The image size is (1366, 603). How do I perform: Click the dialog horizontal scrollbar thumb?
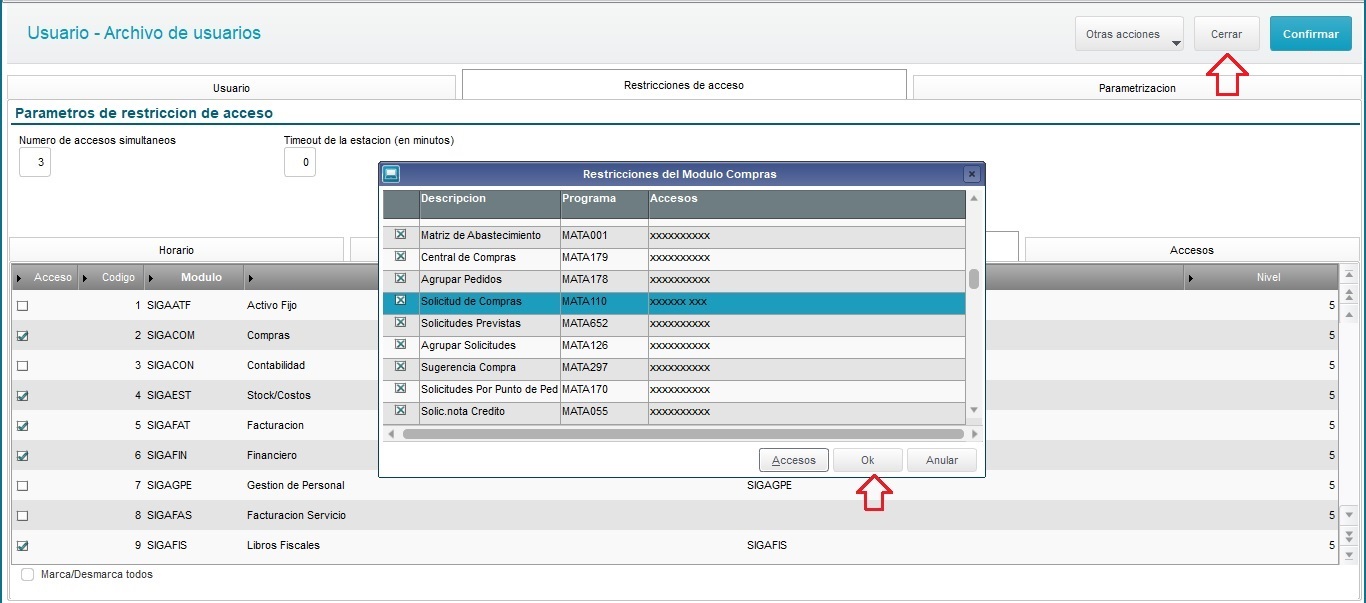click(x=683, y=434)
